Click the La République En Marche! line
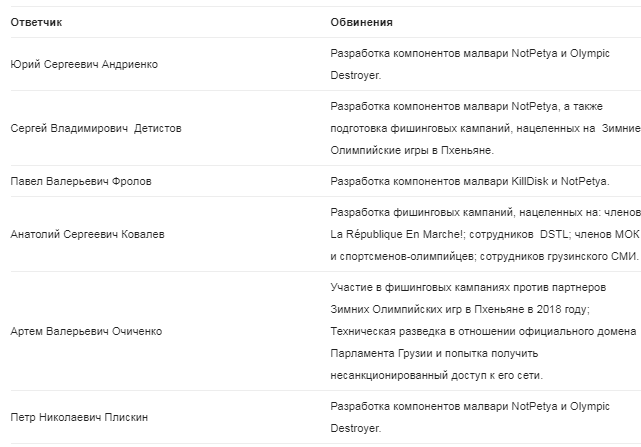This screenshot has width=641, height=447. pos(485,234)
